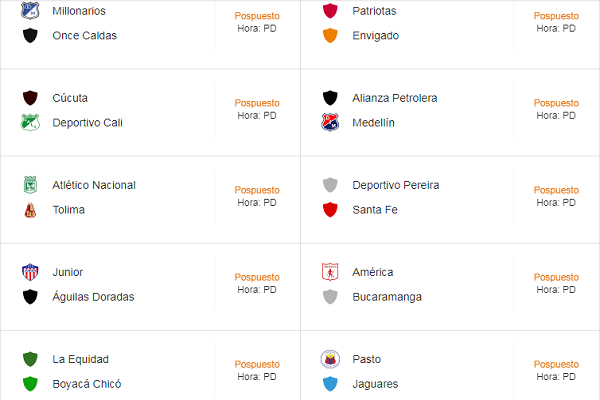Image resolution: width=600 pixels, height=400 pixels.
Task: Open the Once Caldas team link
Action: tap(85, 36)
